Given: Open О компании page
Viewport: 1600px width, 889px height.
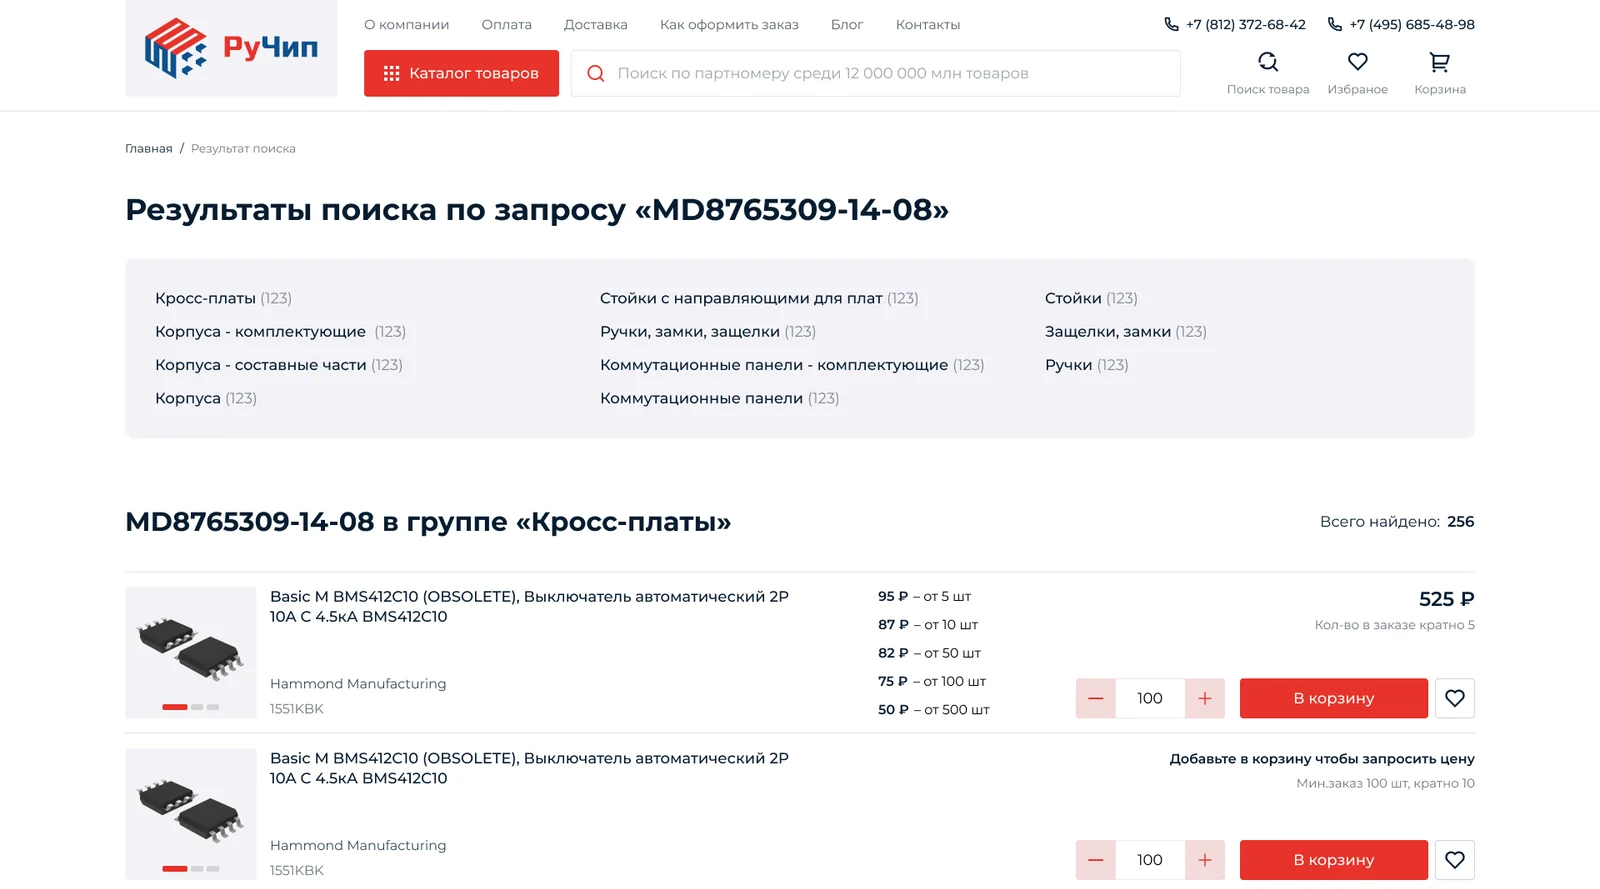Looking at the screenshot, I should tap(407, 24).
